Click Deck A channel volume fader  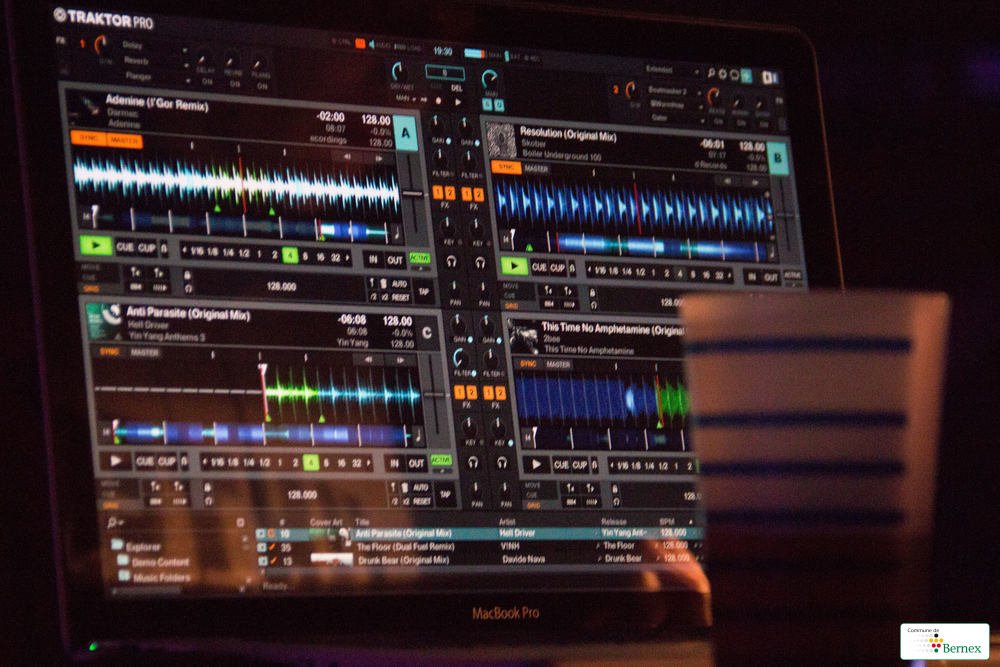tap(413, 193)
